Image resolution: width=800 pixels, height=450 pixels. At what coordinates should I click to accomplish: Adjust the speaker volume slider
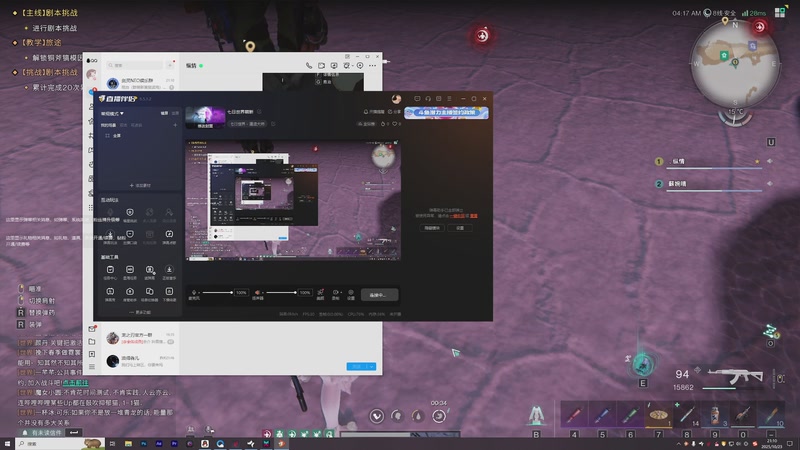click(x=281, y=292)
